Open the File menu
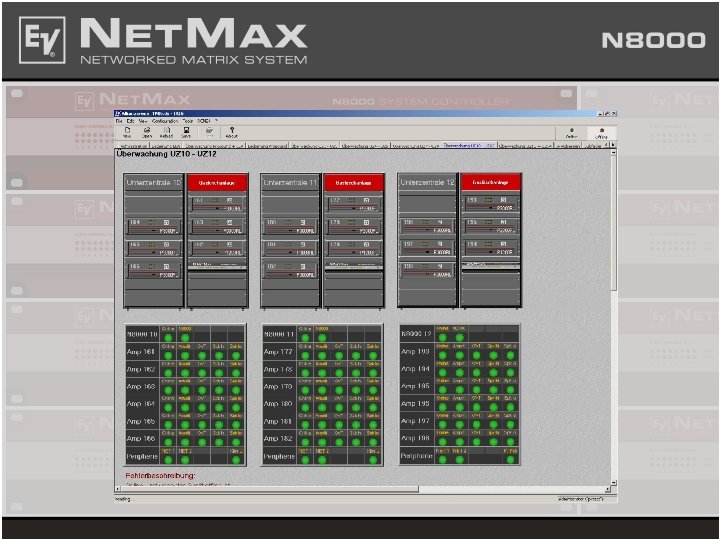Screen dimensions: 720x540 [119, 121]
